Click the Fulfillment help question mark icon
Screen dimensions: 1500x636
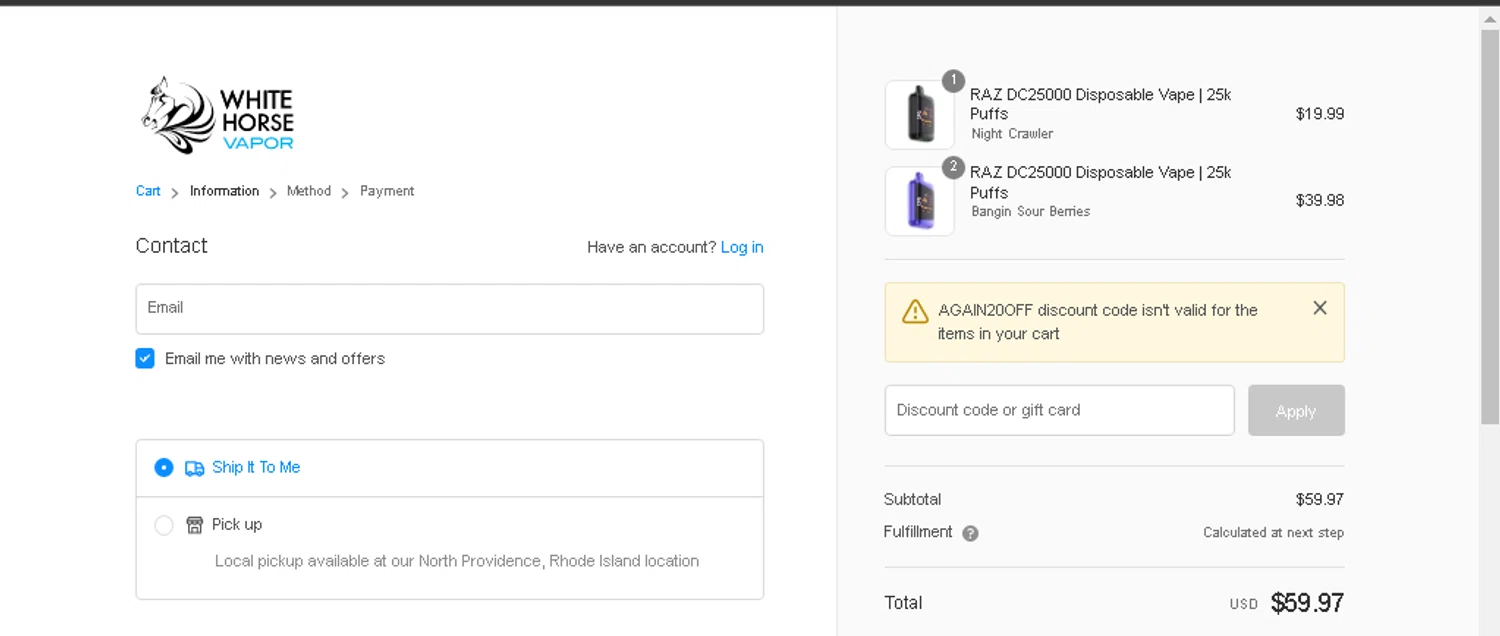970,533
